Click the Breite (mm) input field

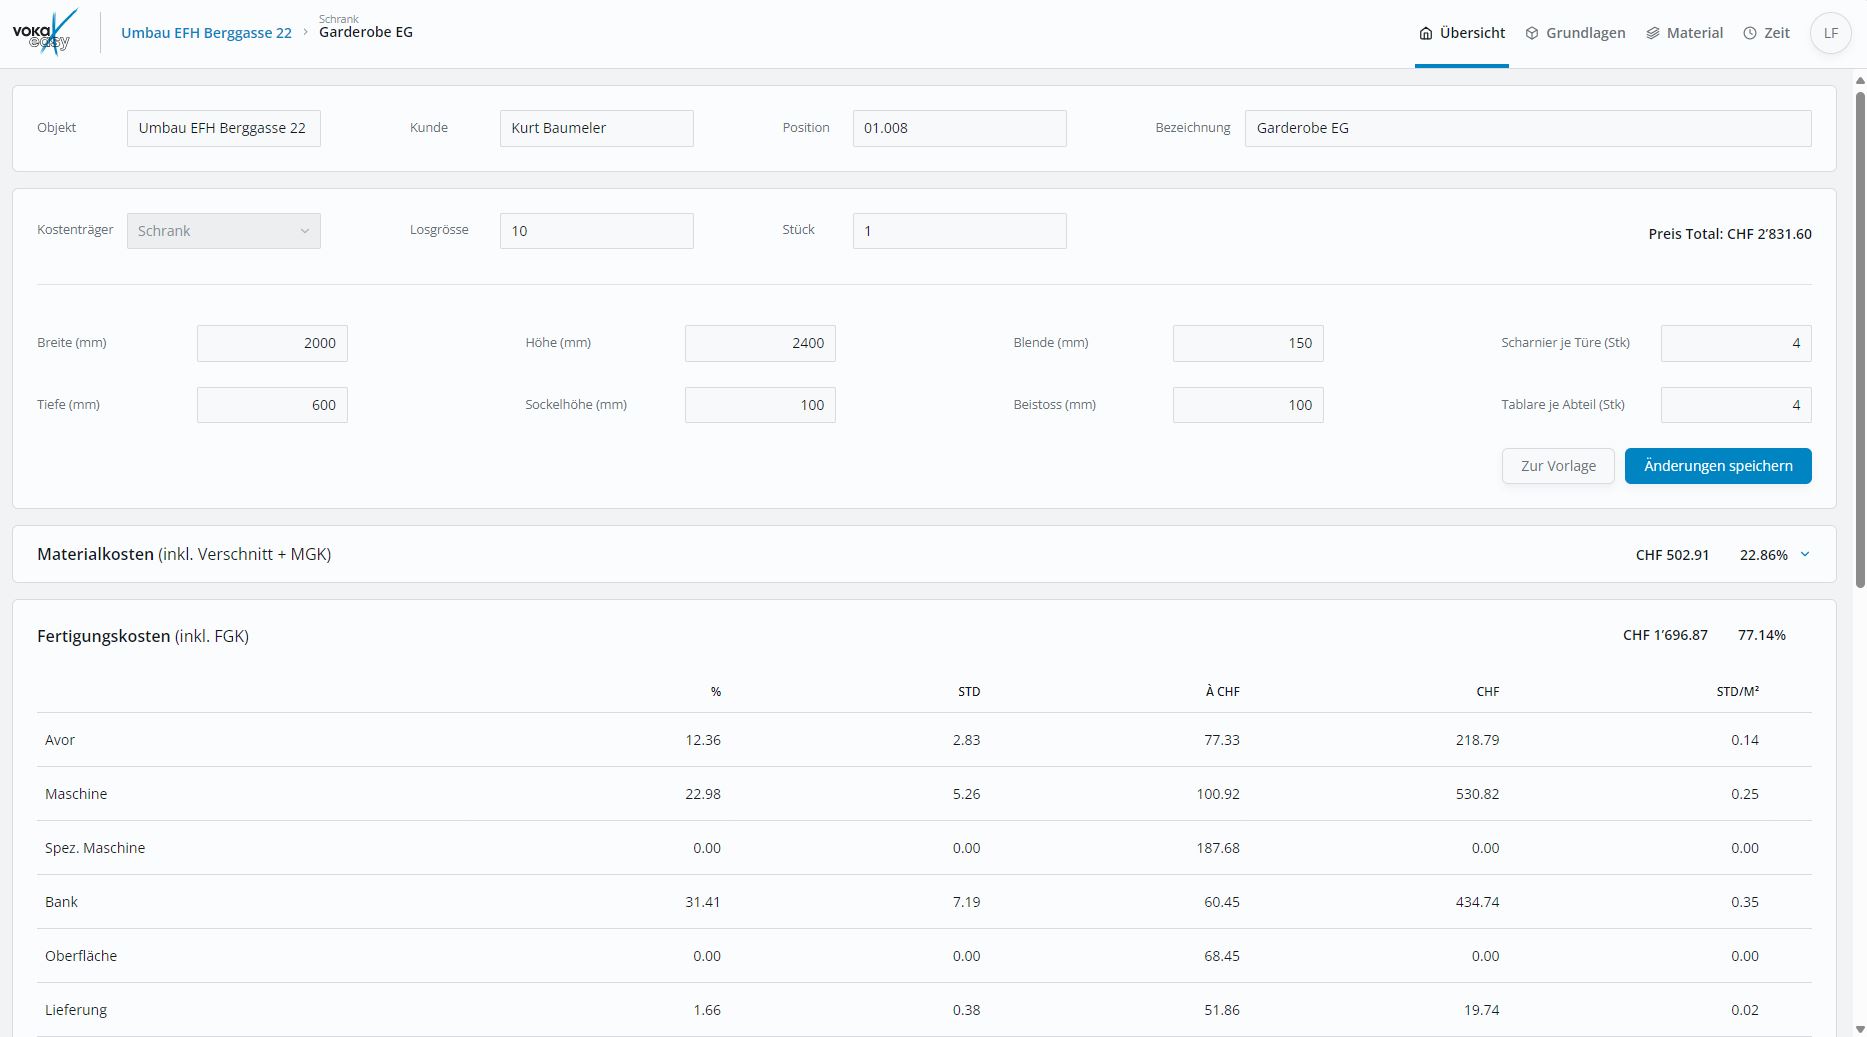(x=272, y=343)
